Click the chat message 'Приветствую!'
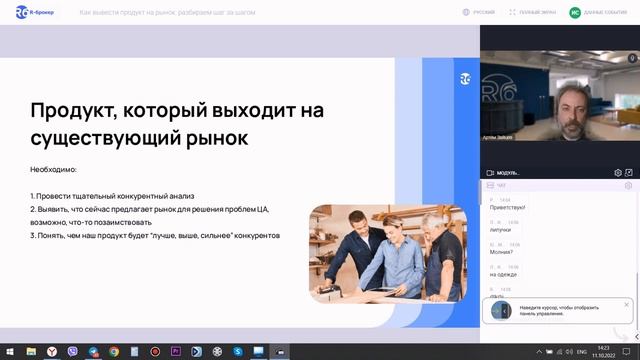Screen dimensions: 640x360 click(x=507, y=208)
